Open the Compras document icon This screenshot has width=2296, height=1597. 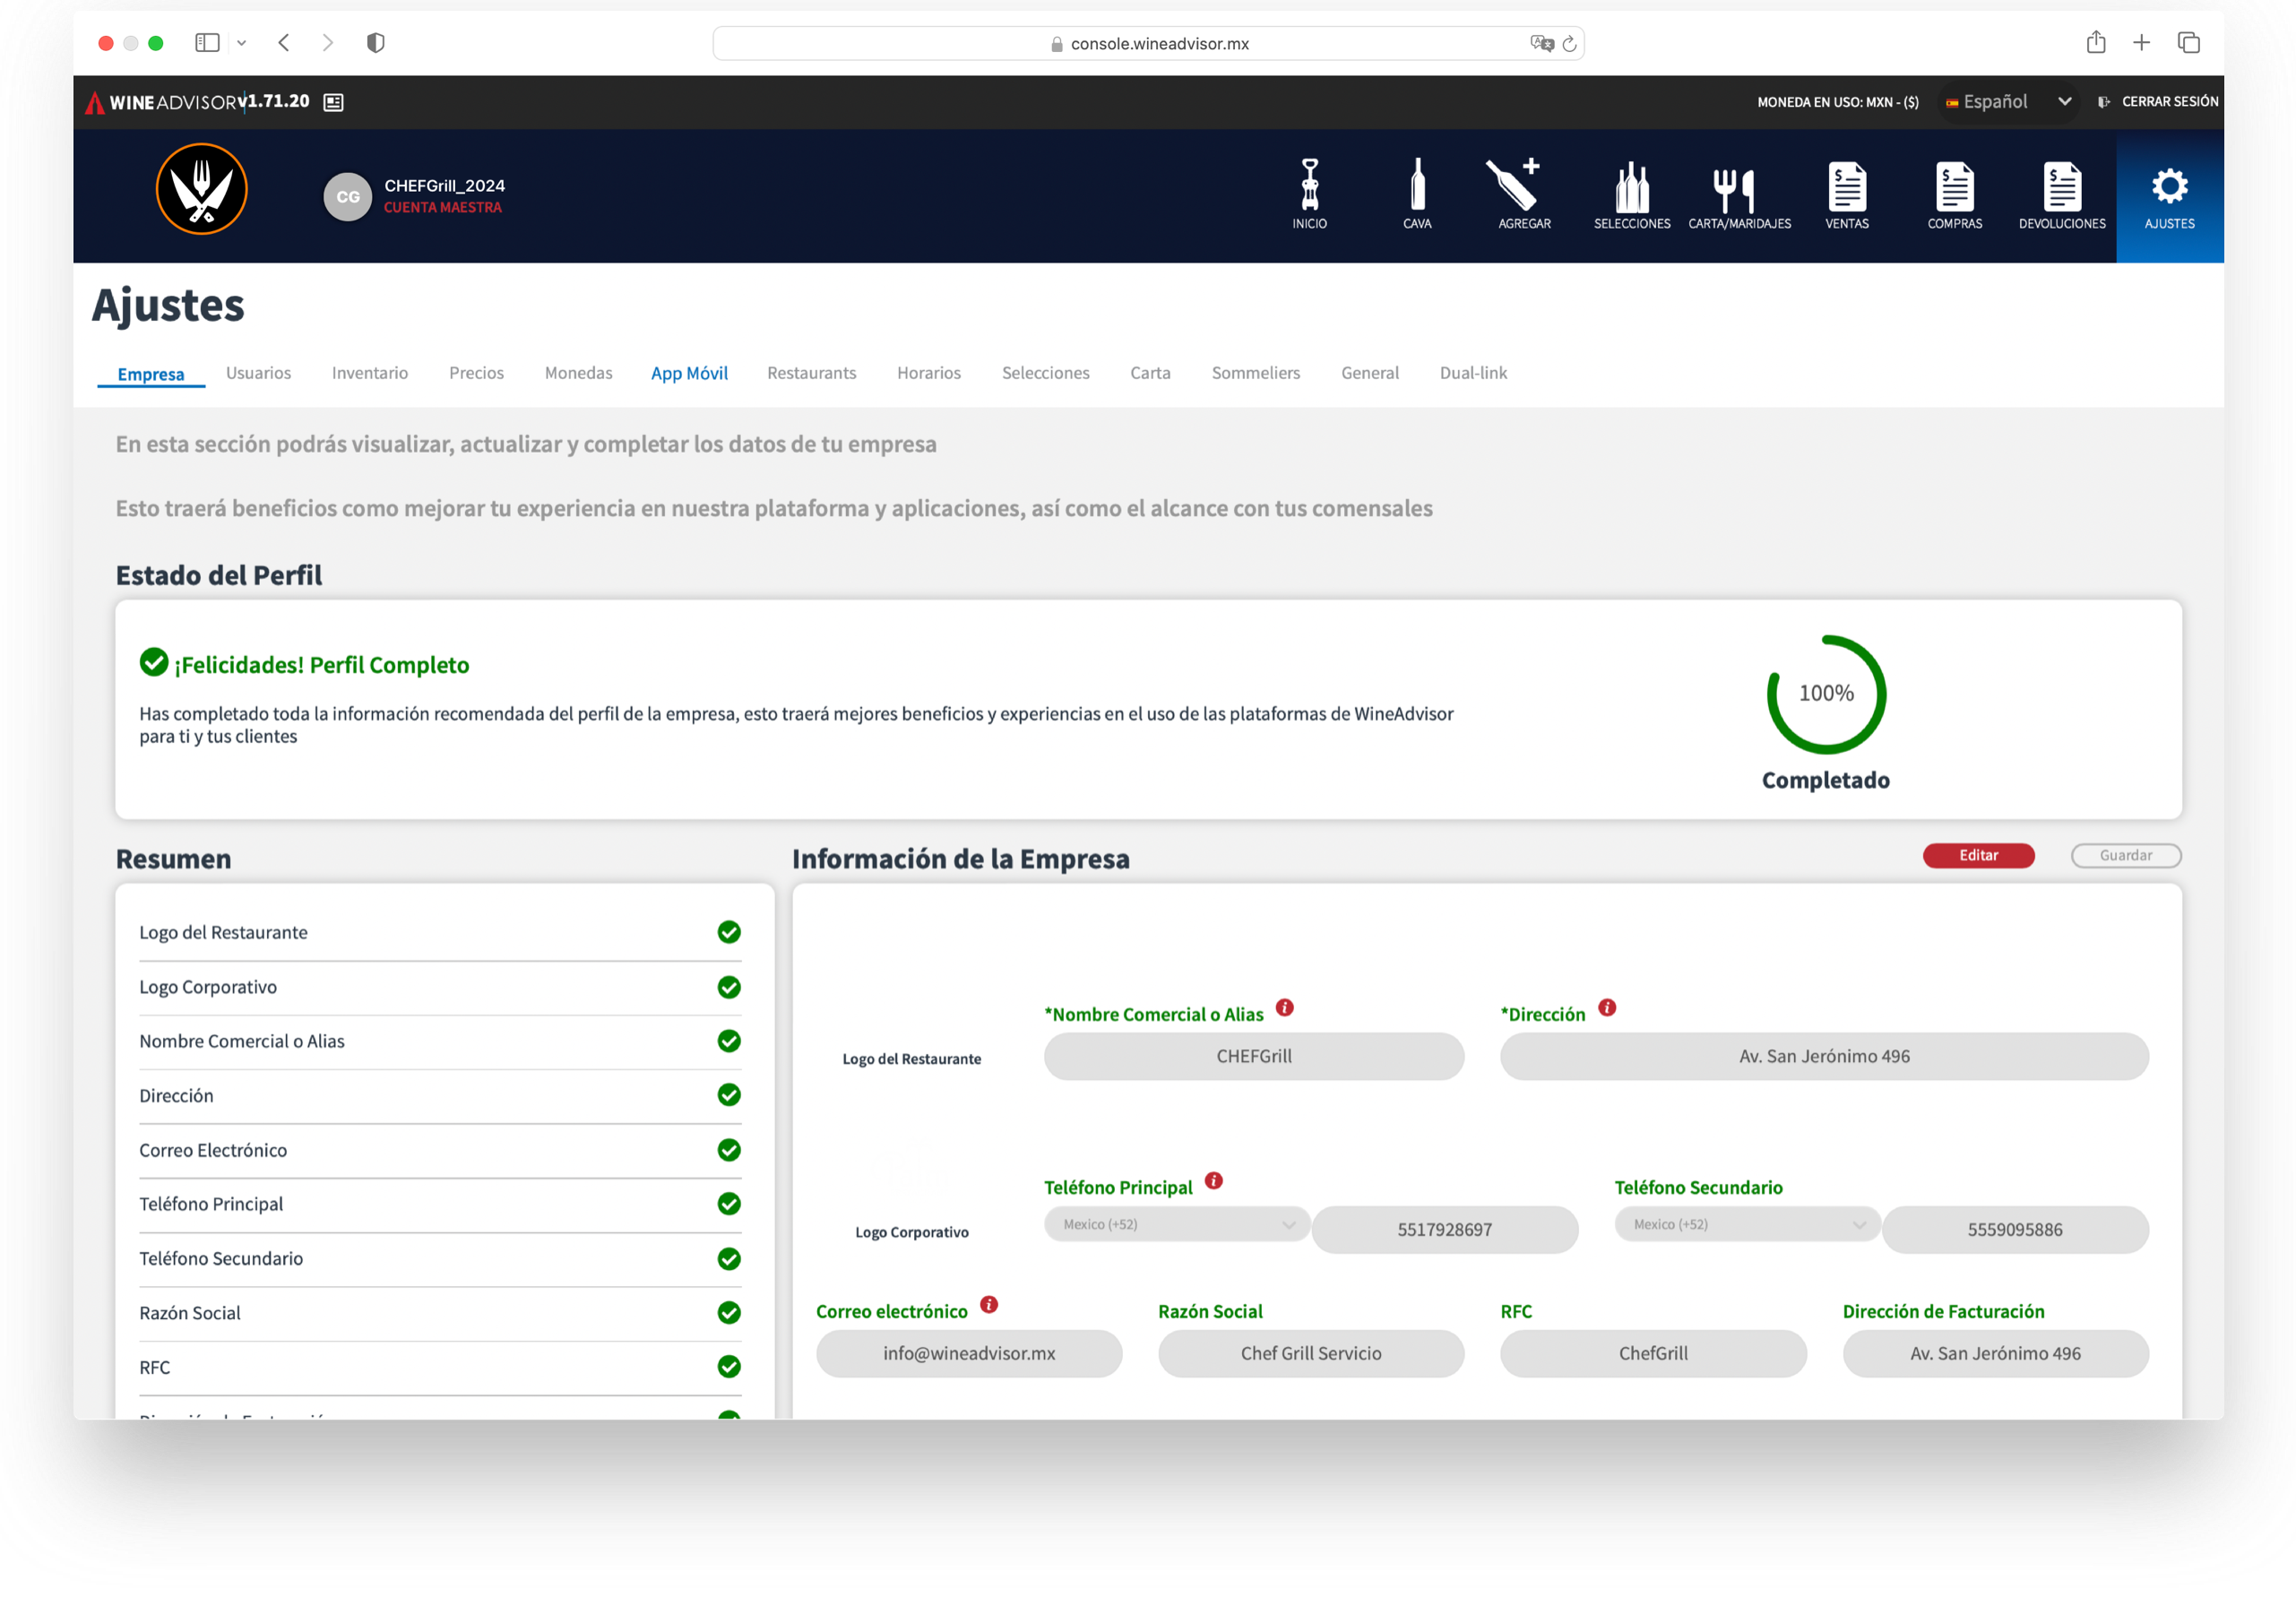1954,186
